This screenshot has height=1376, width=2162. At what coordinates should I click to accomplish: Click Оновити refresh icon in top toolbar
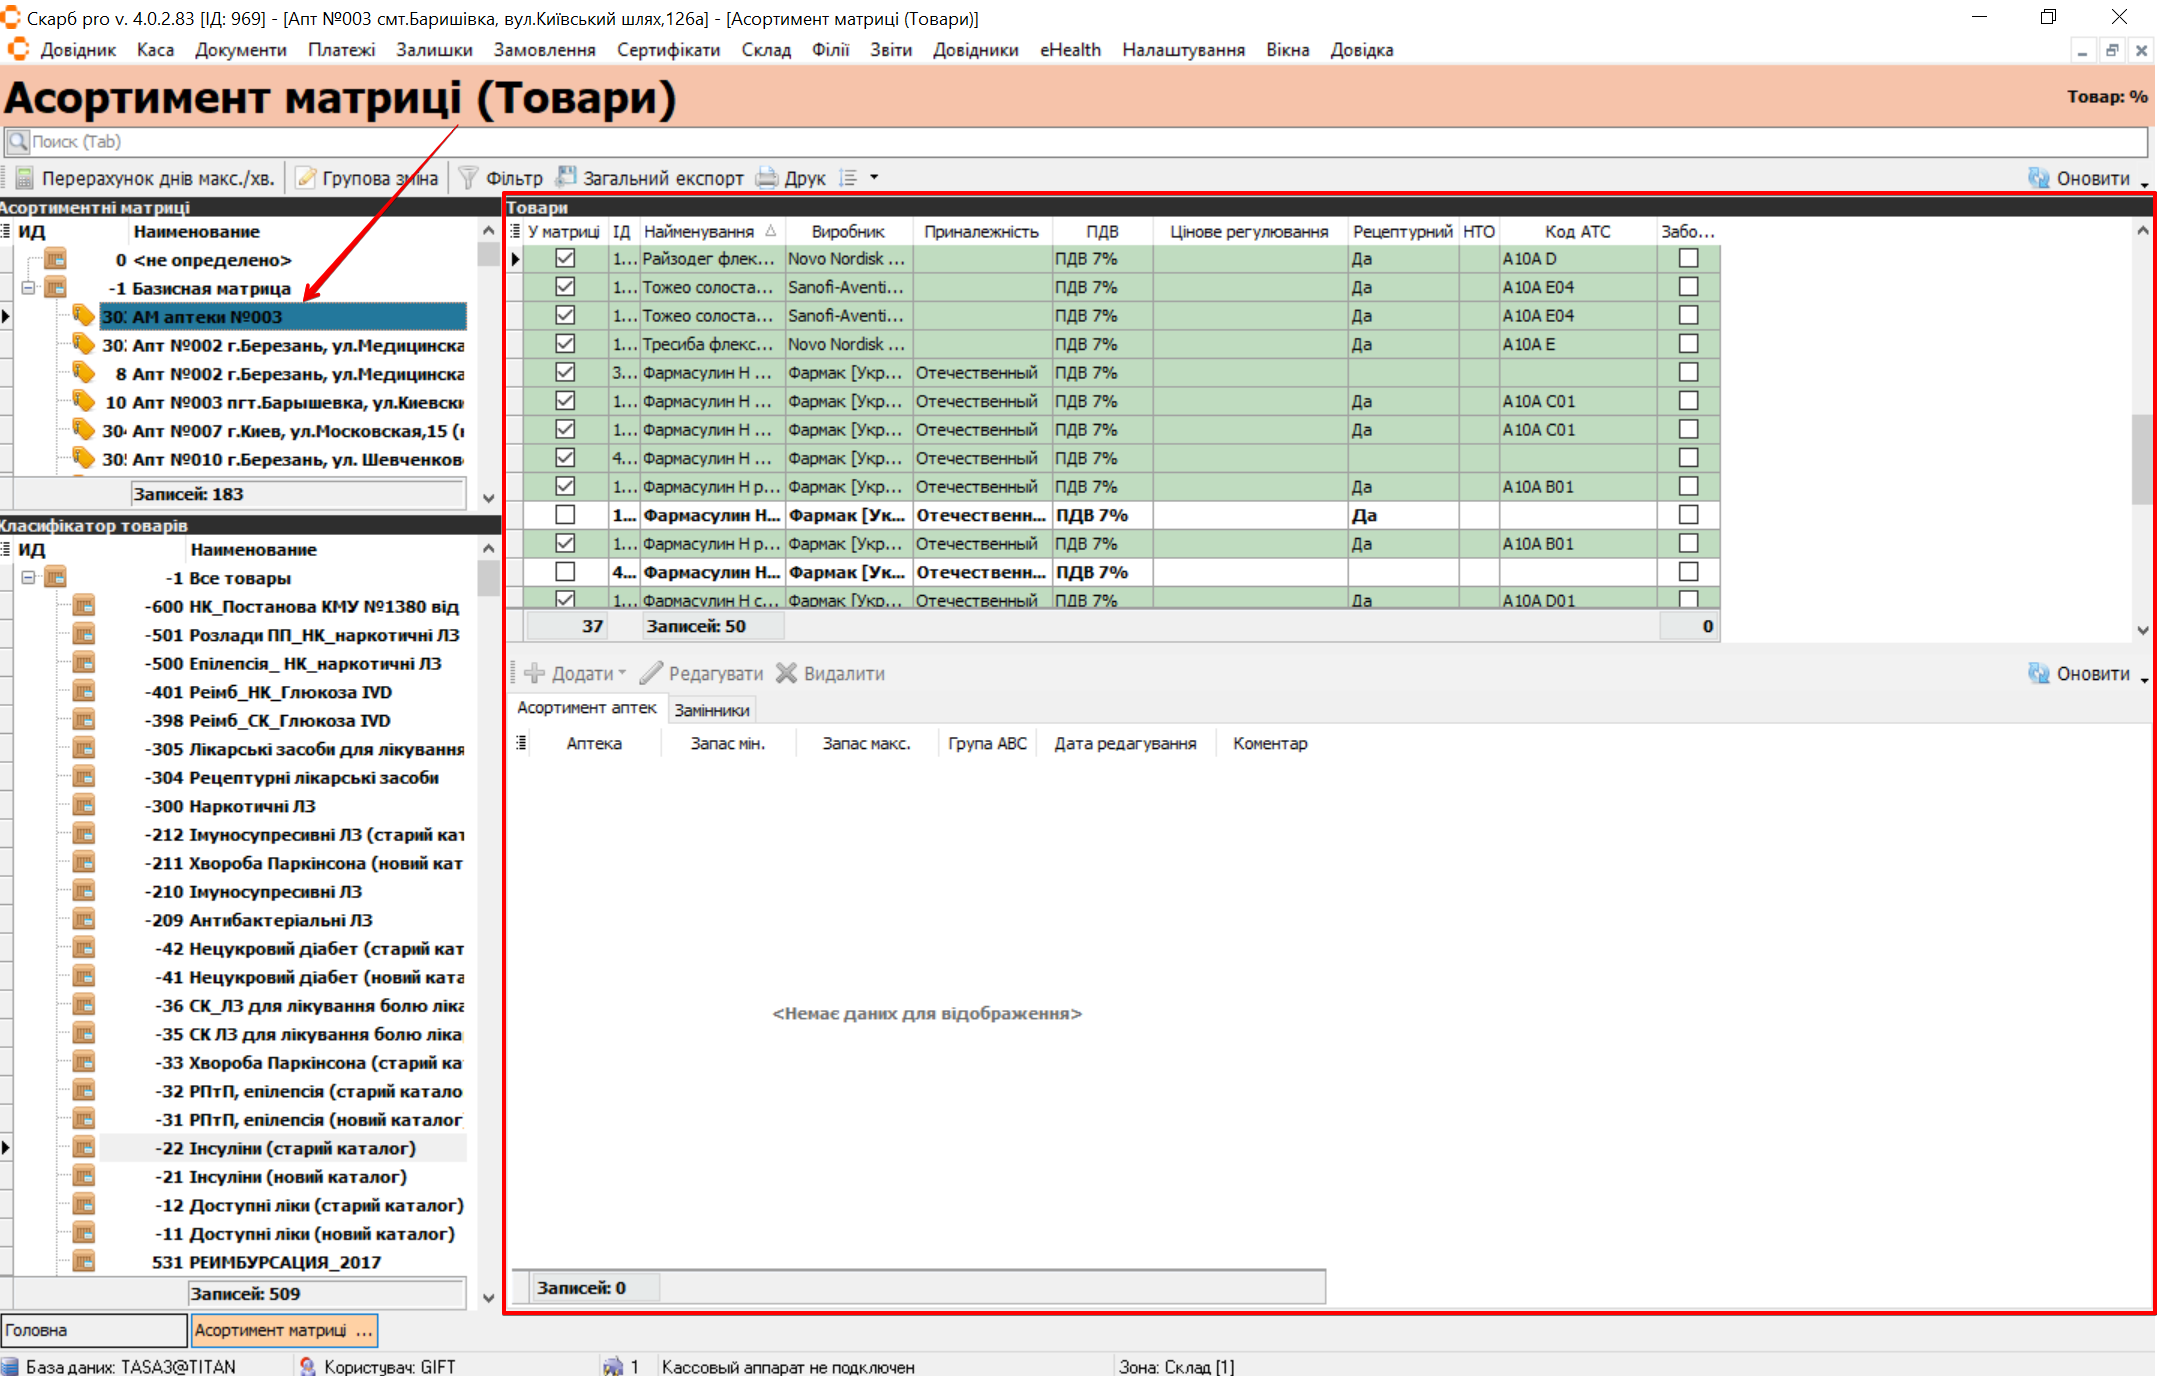(x=2039, y=178)
